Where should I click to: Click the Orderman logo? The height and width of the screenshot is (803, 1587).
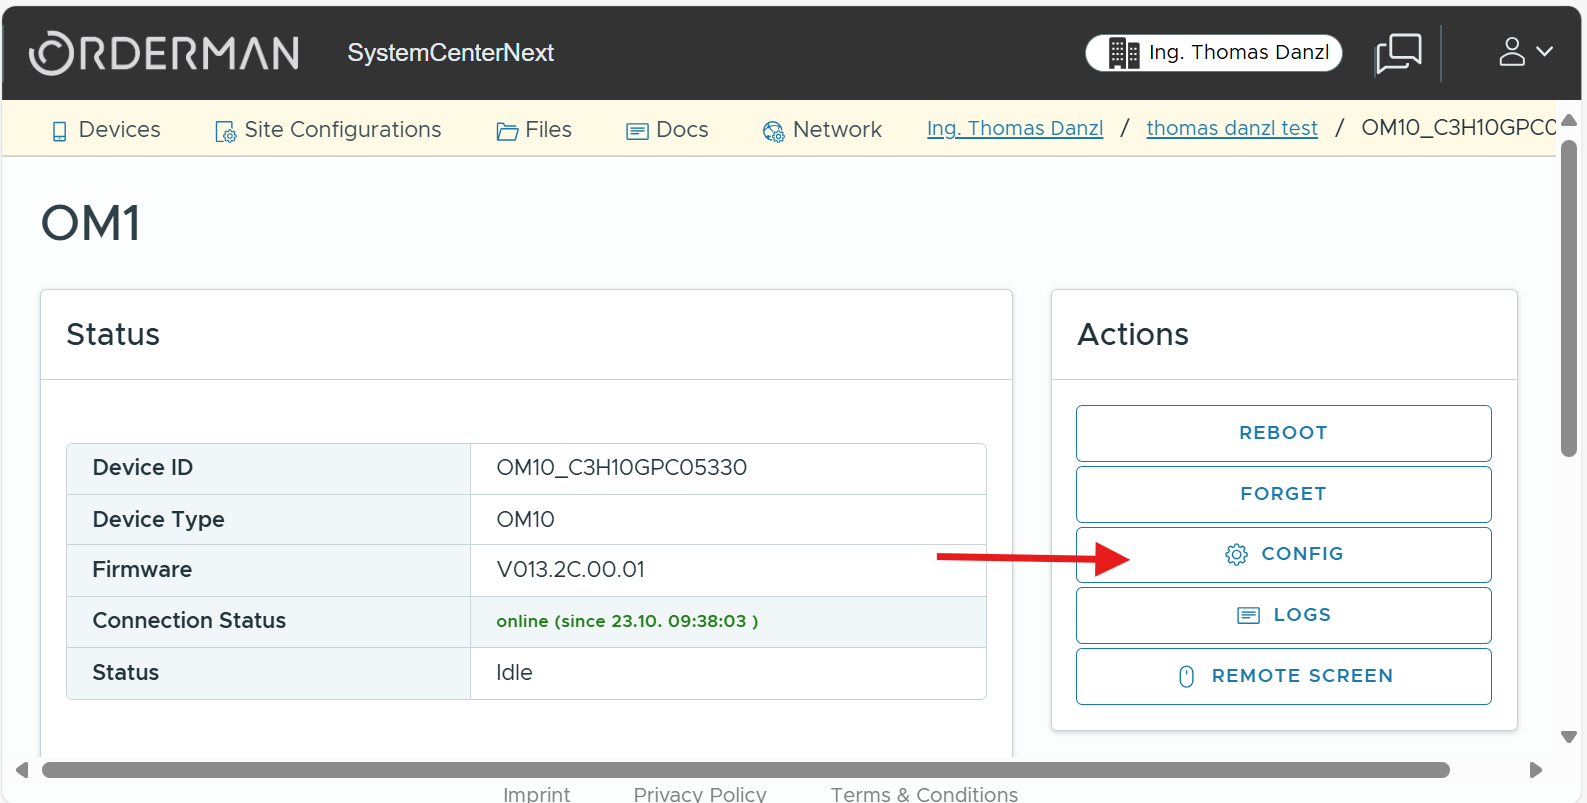pos(164,53)
